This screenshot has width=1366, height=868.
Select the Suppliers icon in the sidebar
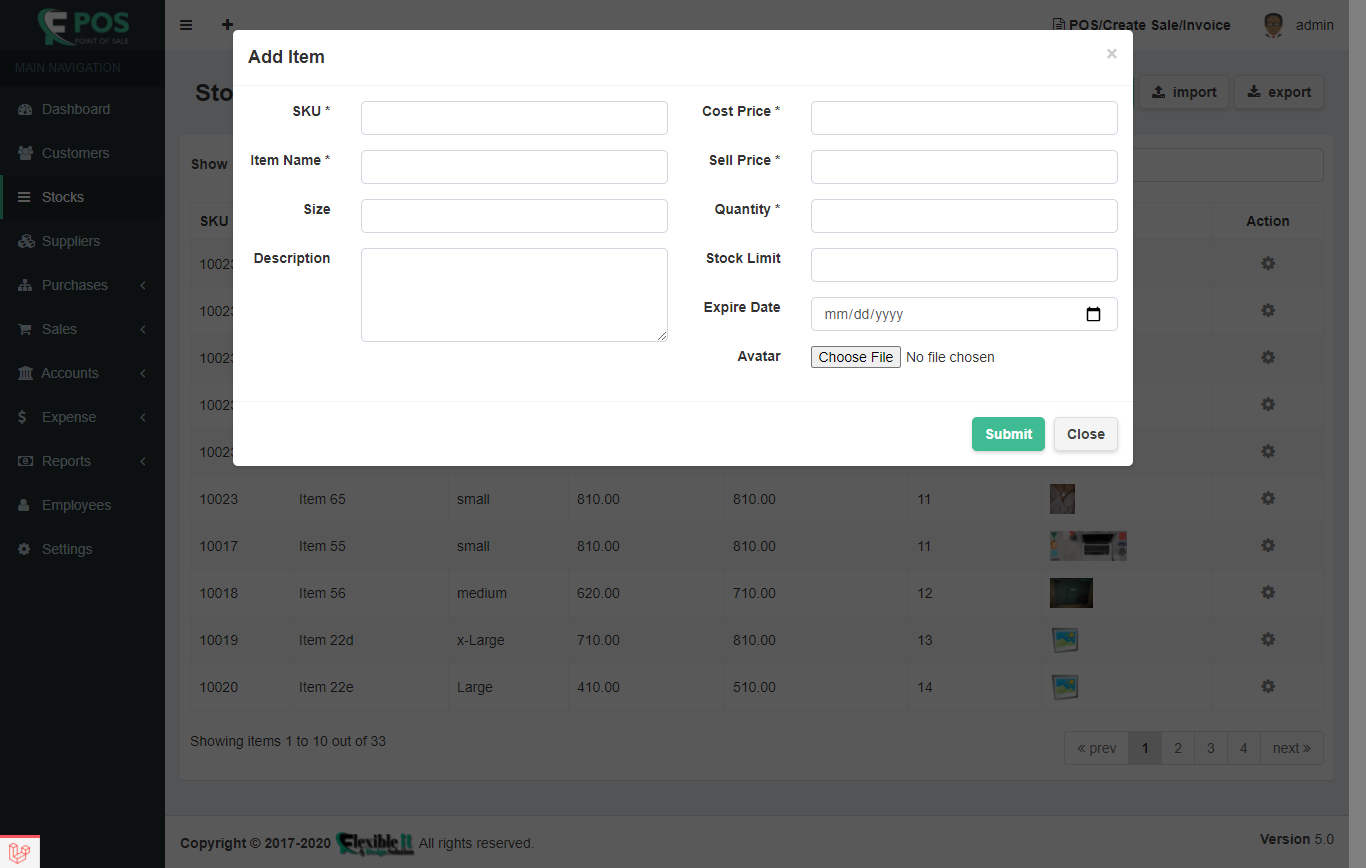click(24, 241)
